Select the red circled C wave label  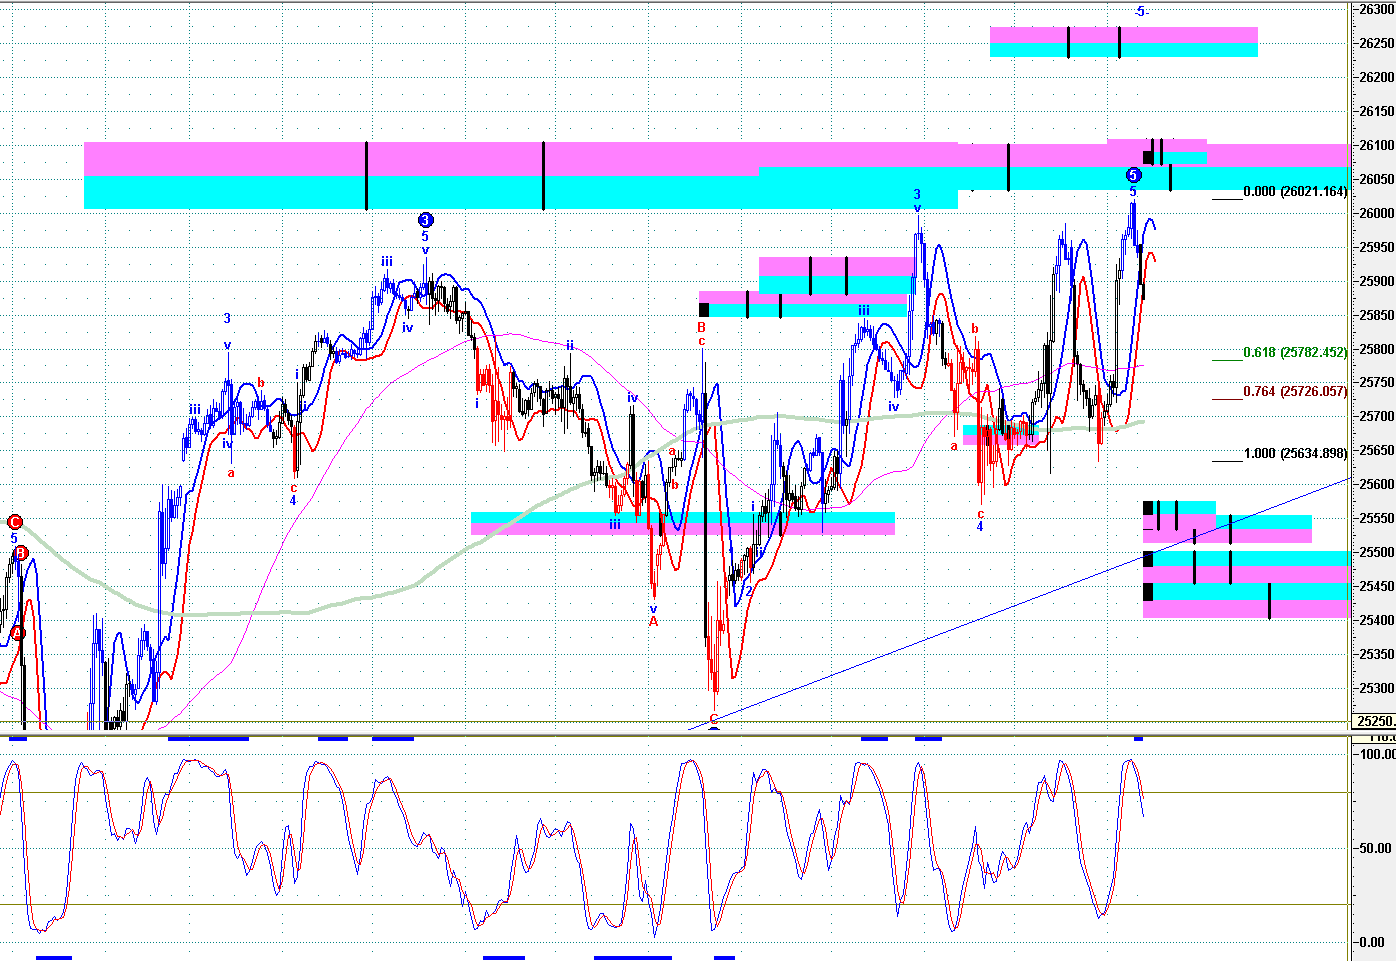pyautogui.click(x=14, y=521)
